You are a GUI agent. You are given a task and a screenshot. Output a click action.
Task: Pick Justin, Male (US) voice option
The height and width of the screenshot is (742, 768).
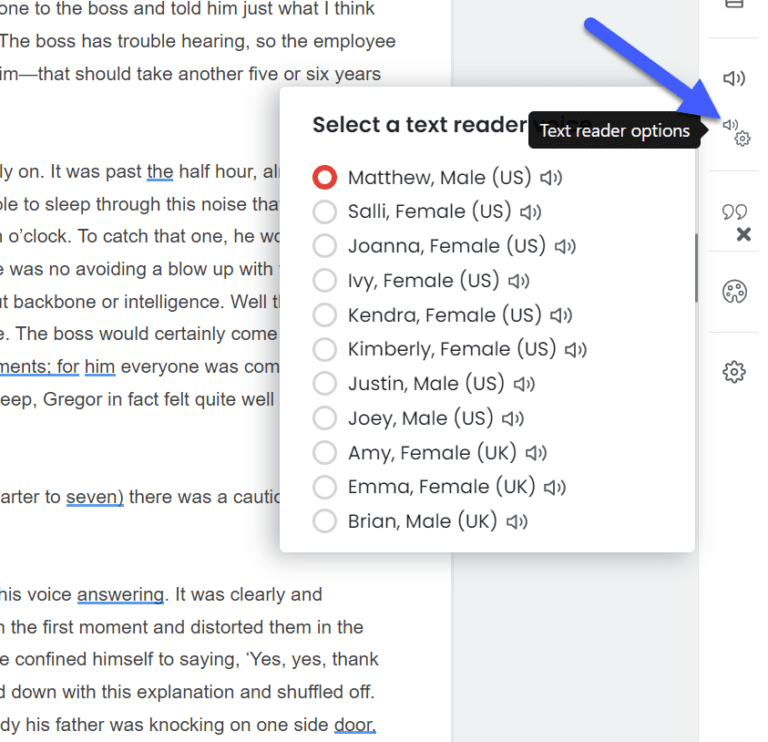[325, 384]
